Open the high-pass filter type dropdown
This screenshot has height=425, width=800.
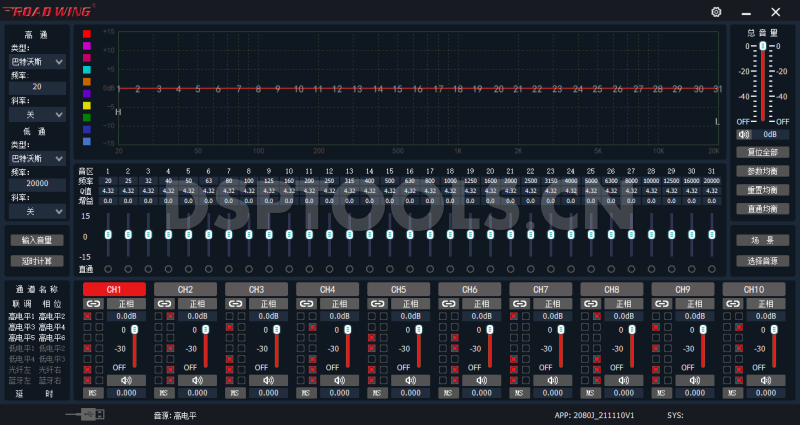(x=36, y=62)
